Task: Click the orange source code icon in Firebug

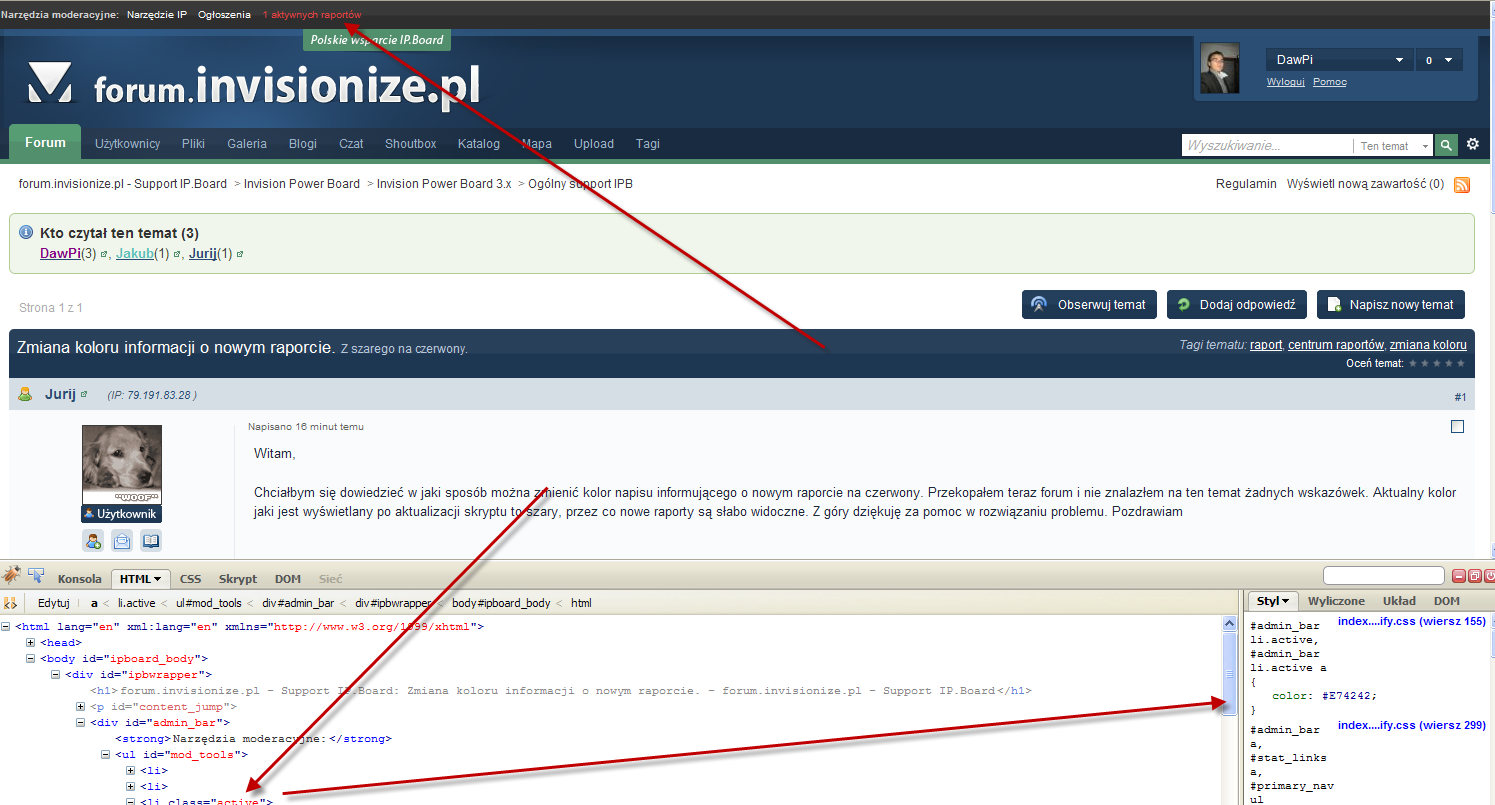Action: coord(9,602)
